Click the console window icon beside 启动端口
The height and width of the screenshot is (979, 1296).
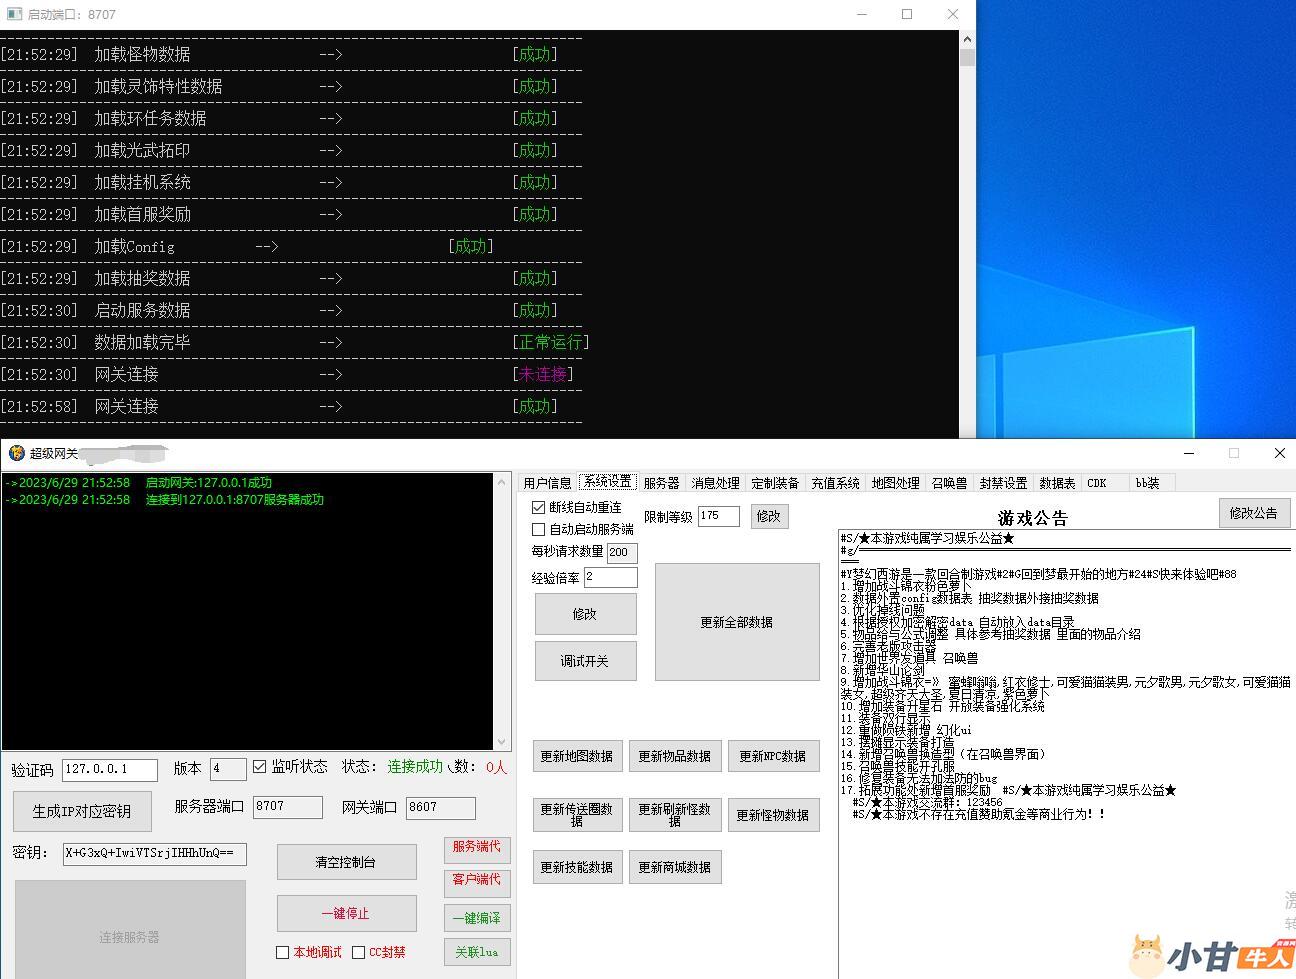pos(14,14)
